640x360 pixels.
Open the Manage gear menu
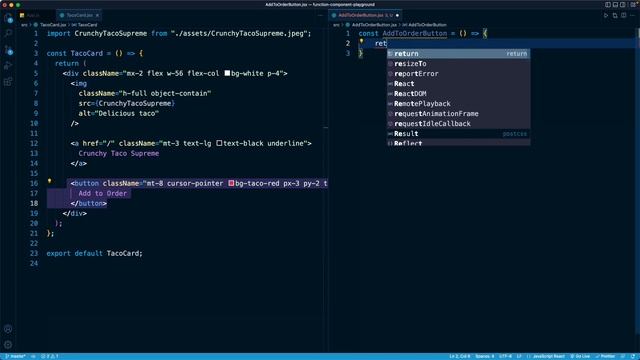8,345
